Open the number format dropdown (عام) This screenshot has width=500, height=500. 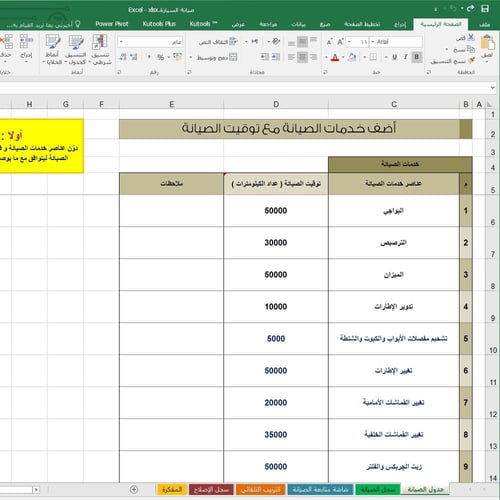[121, 42]
